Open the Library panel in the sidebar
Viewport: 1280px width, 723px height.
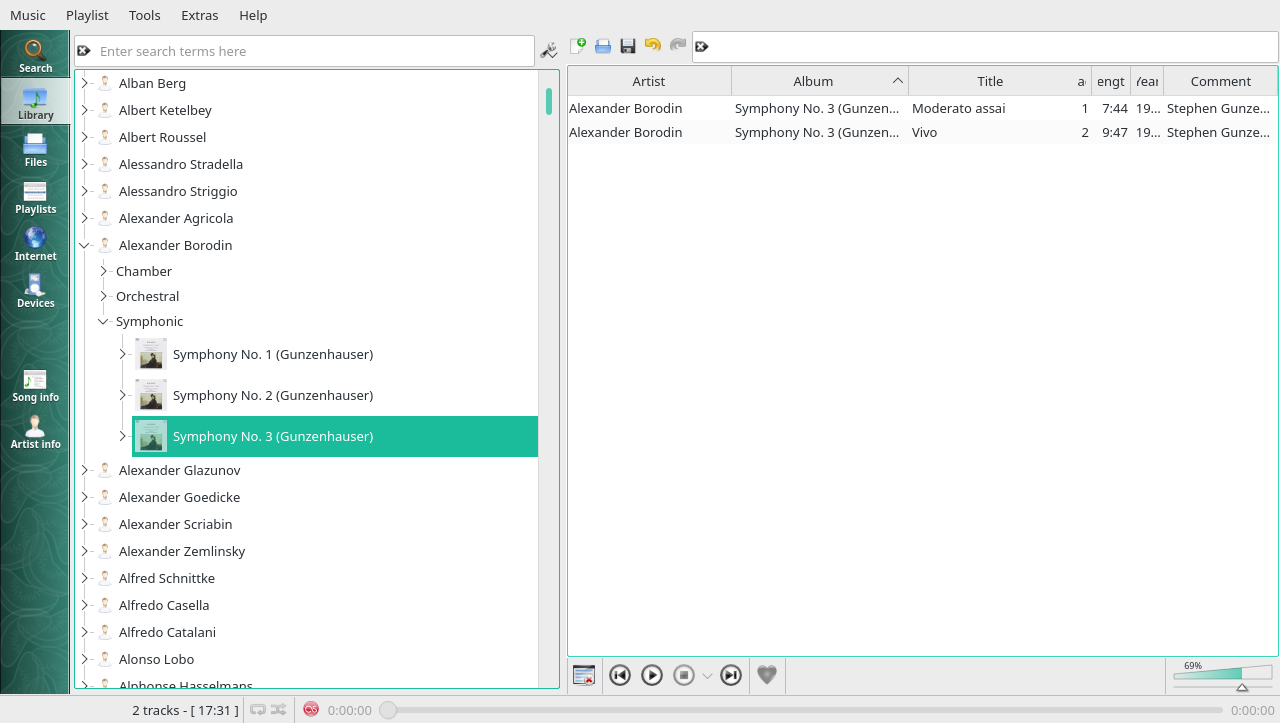pos(35,102)
